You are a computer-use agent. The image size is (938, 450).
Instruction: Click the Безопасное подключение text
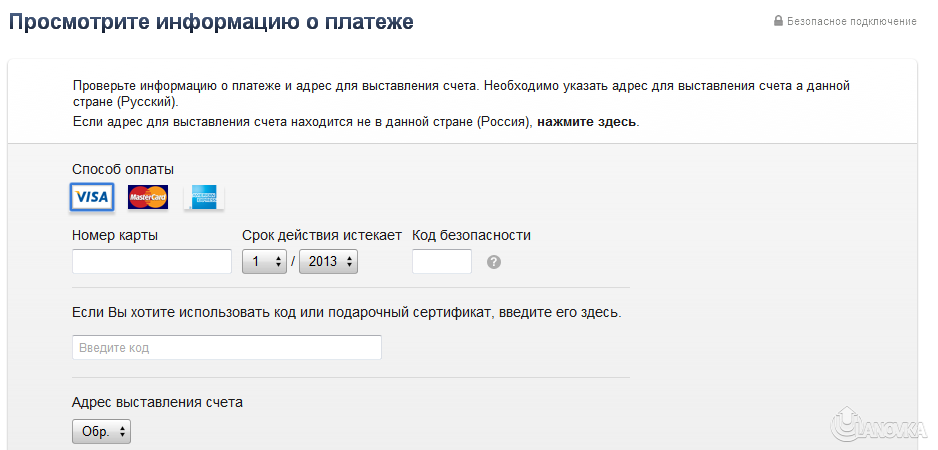click(851, 22)
